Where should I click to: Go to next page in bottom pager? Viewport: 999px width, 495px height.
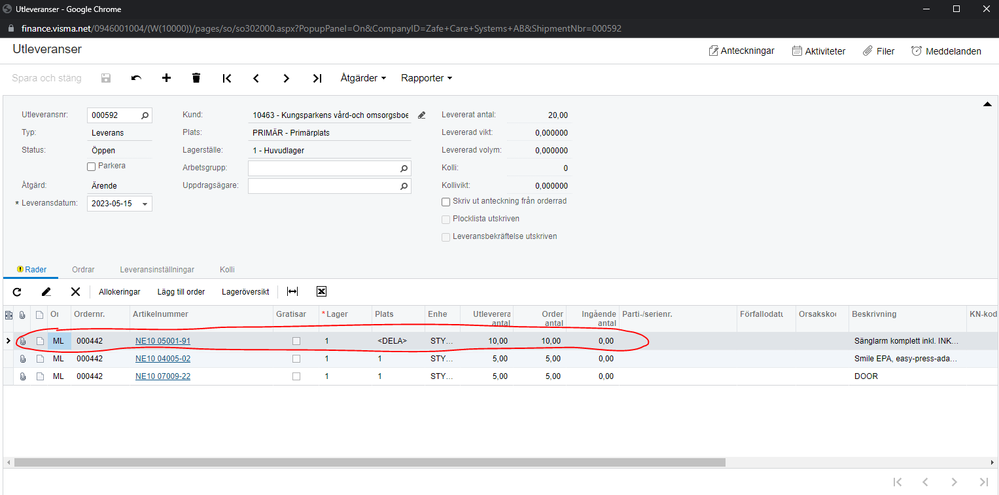coord(954,482)
